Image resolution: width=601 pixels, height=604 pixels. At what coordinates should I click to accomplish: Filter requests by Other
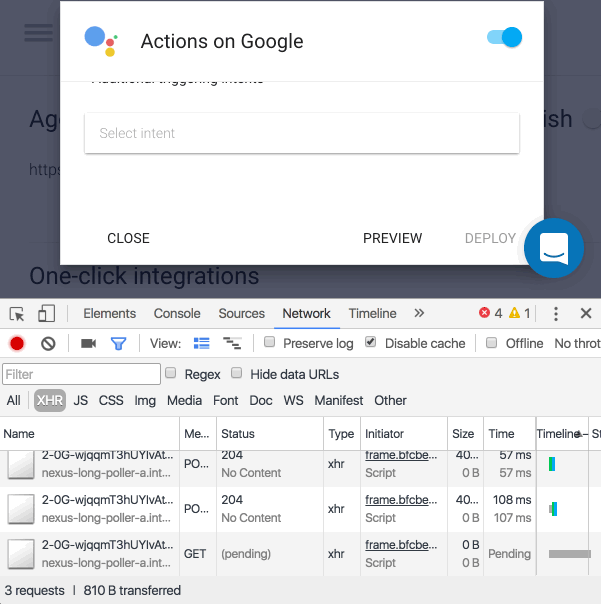click(390, 401)
